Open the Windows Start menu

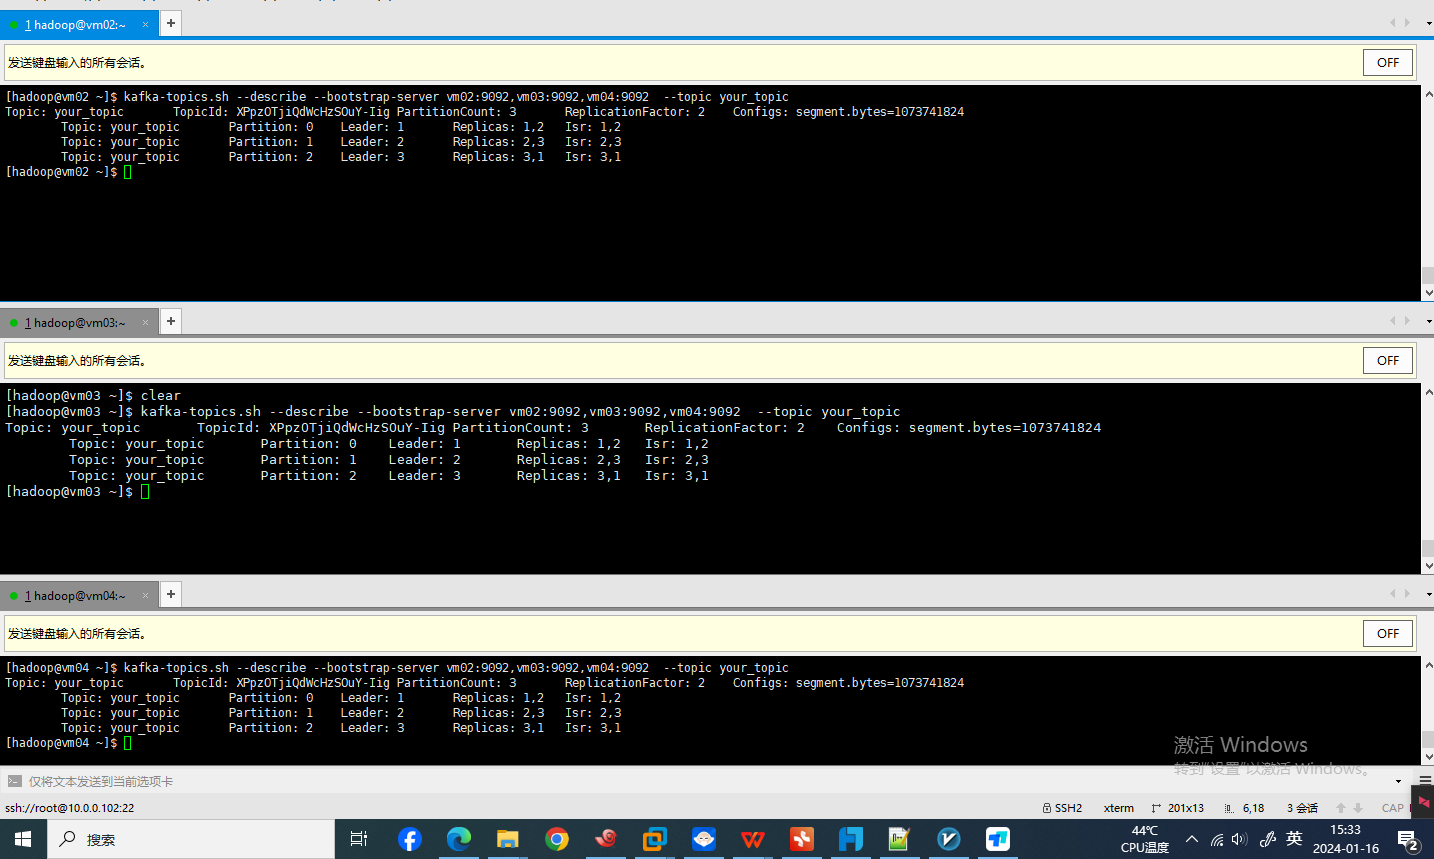[x=23, y=839]
